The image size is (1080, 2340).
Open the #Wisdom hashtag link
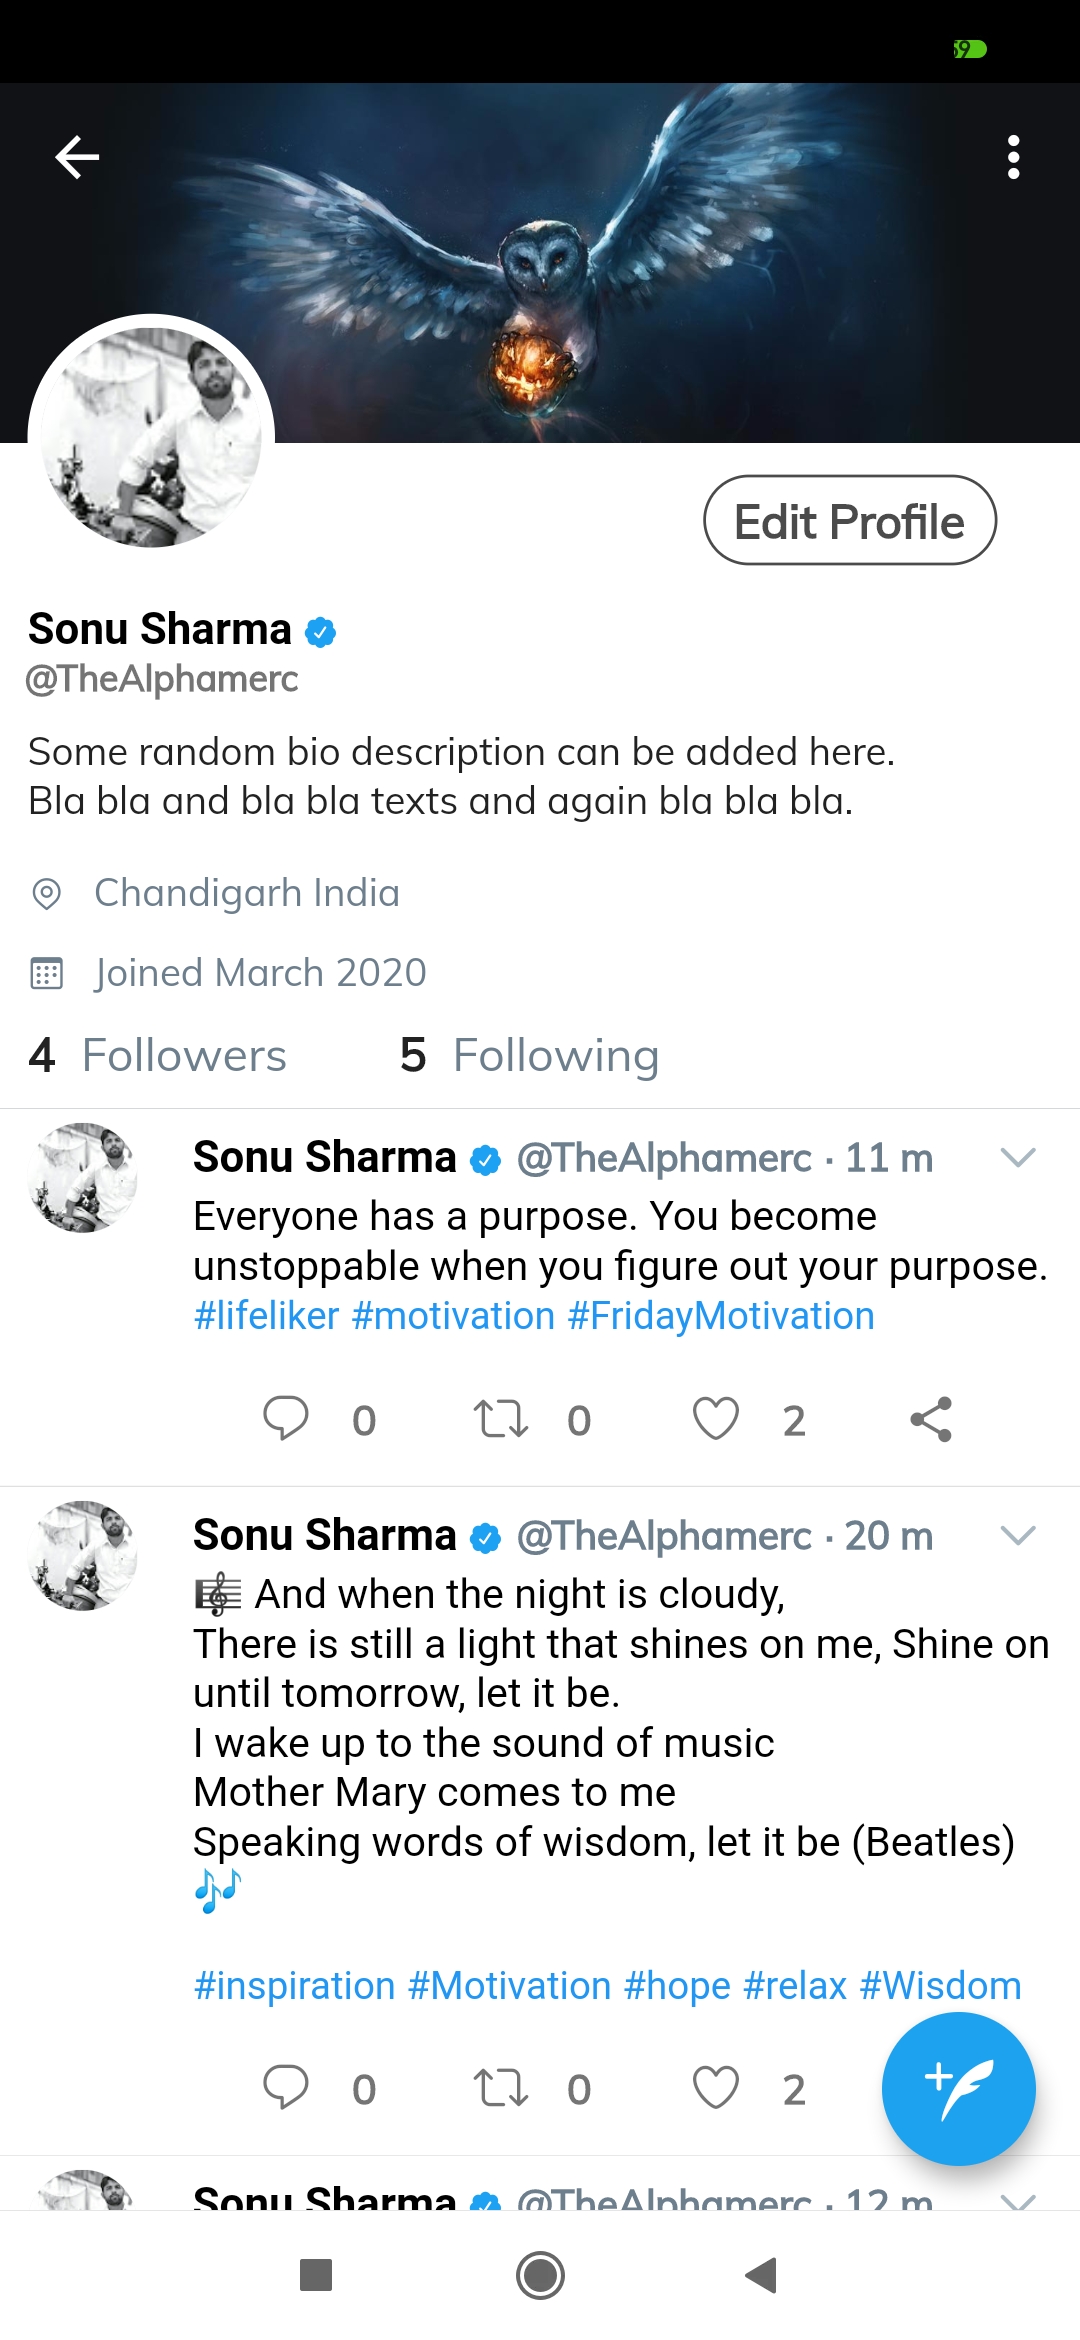click(x=940, y=1985)
